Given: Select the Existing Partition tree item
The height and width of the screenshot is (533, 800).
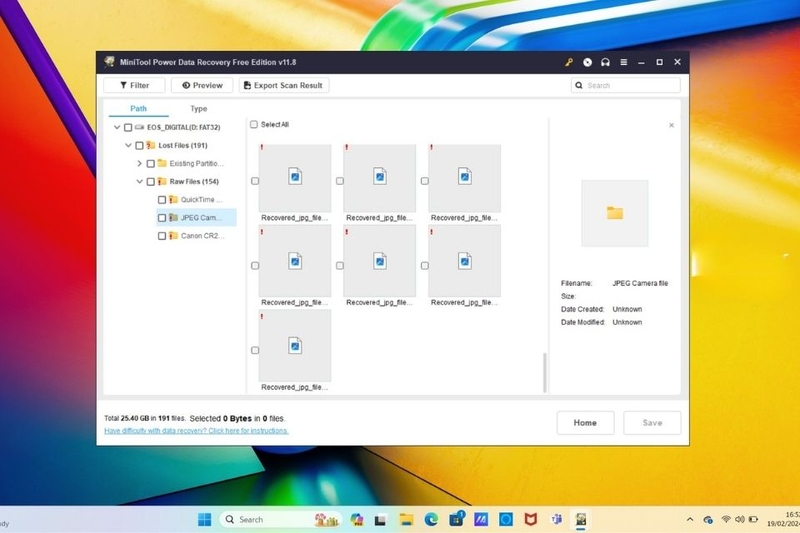Looking at the screenshot, I should pyautogui.click(x=196, y=164).
